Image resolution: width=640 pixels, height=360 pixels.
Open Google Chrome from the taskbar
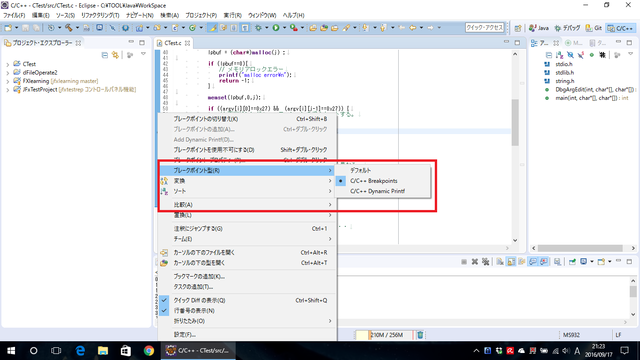(x=149, y=351)
